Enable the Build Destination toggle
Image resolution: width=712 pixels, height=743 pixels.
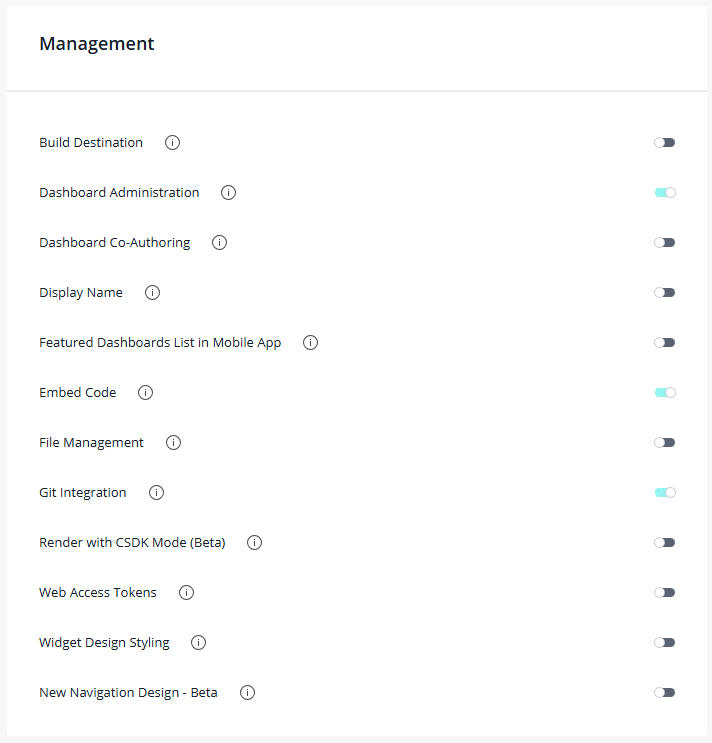point(665,143)
